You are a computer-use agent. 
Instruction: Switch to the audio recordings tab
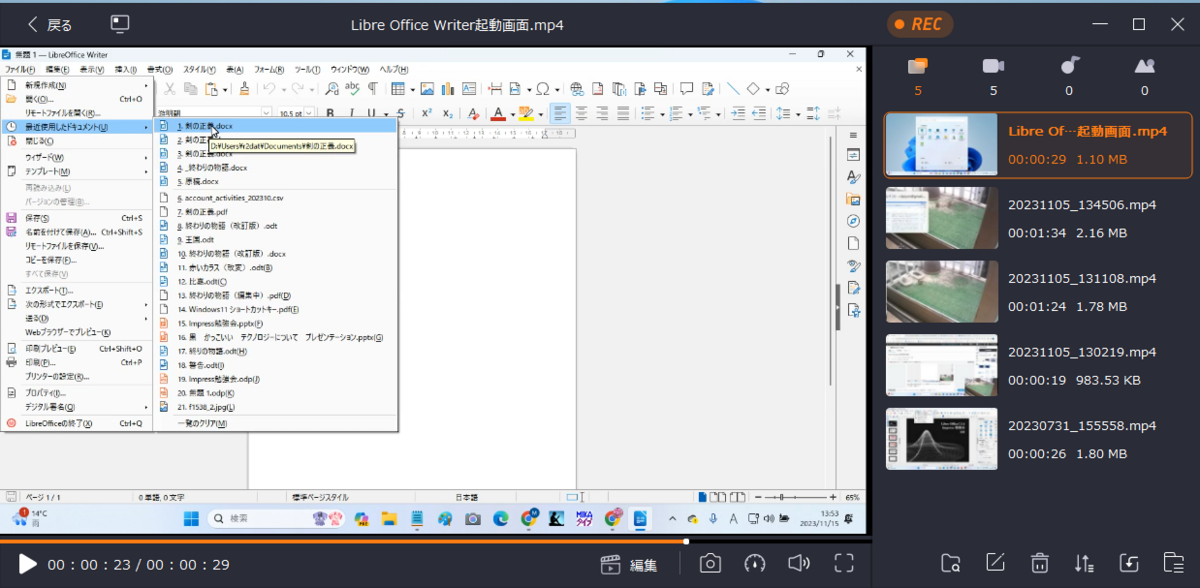coord(1069,66)
